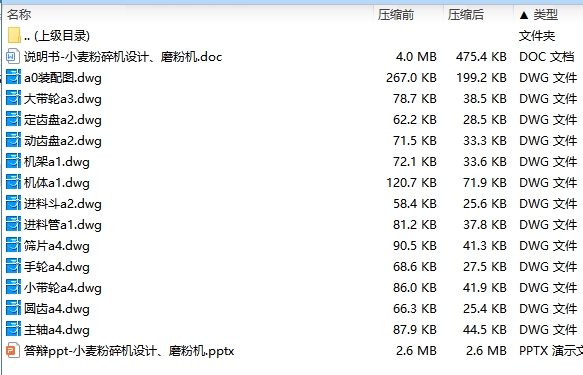Click the 86.0 KB size of 小带轮a4.dwg

(x=415, y=287)
